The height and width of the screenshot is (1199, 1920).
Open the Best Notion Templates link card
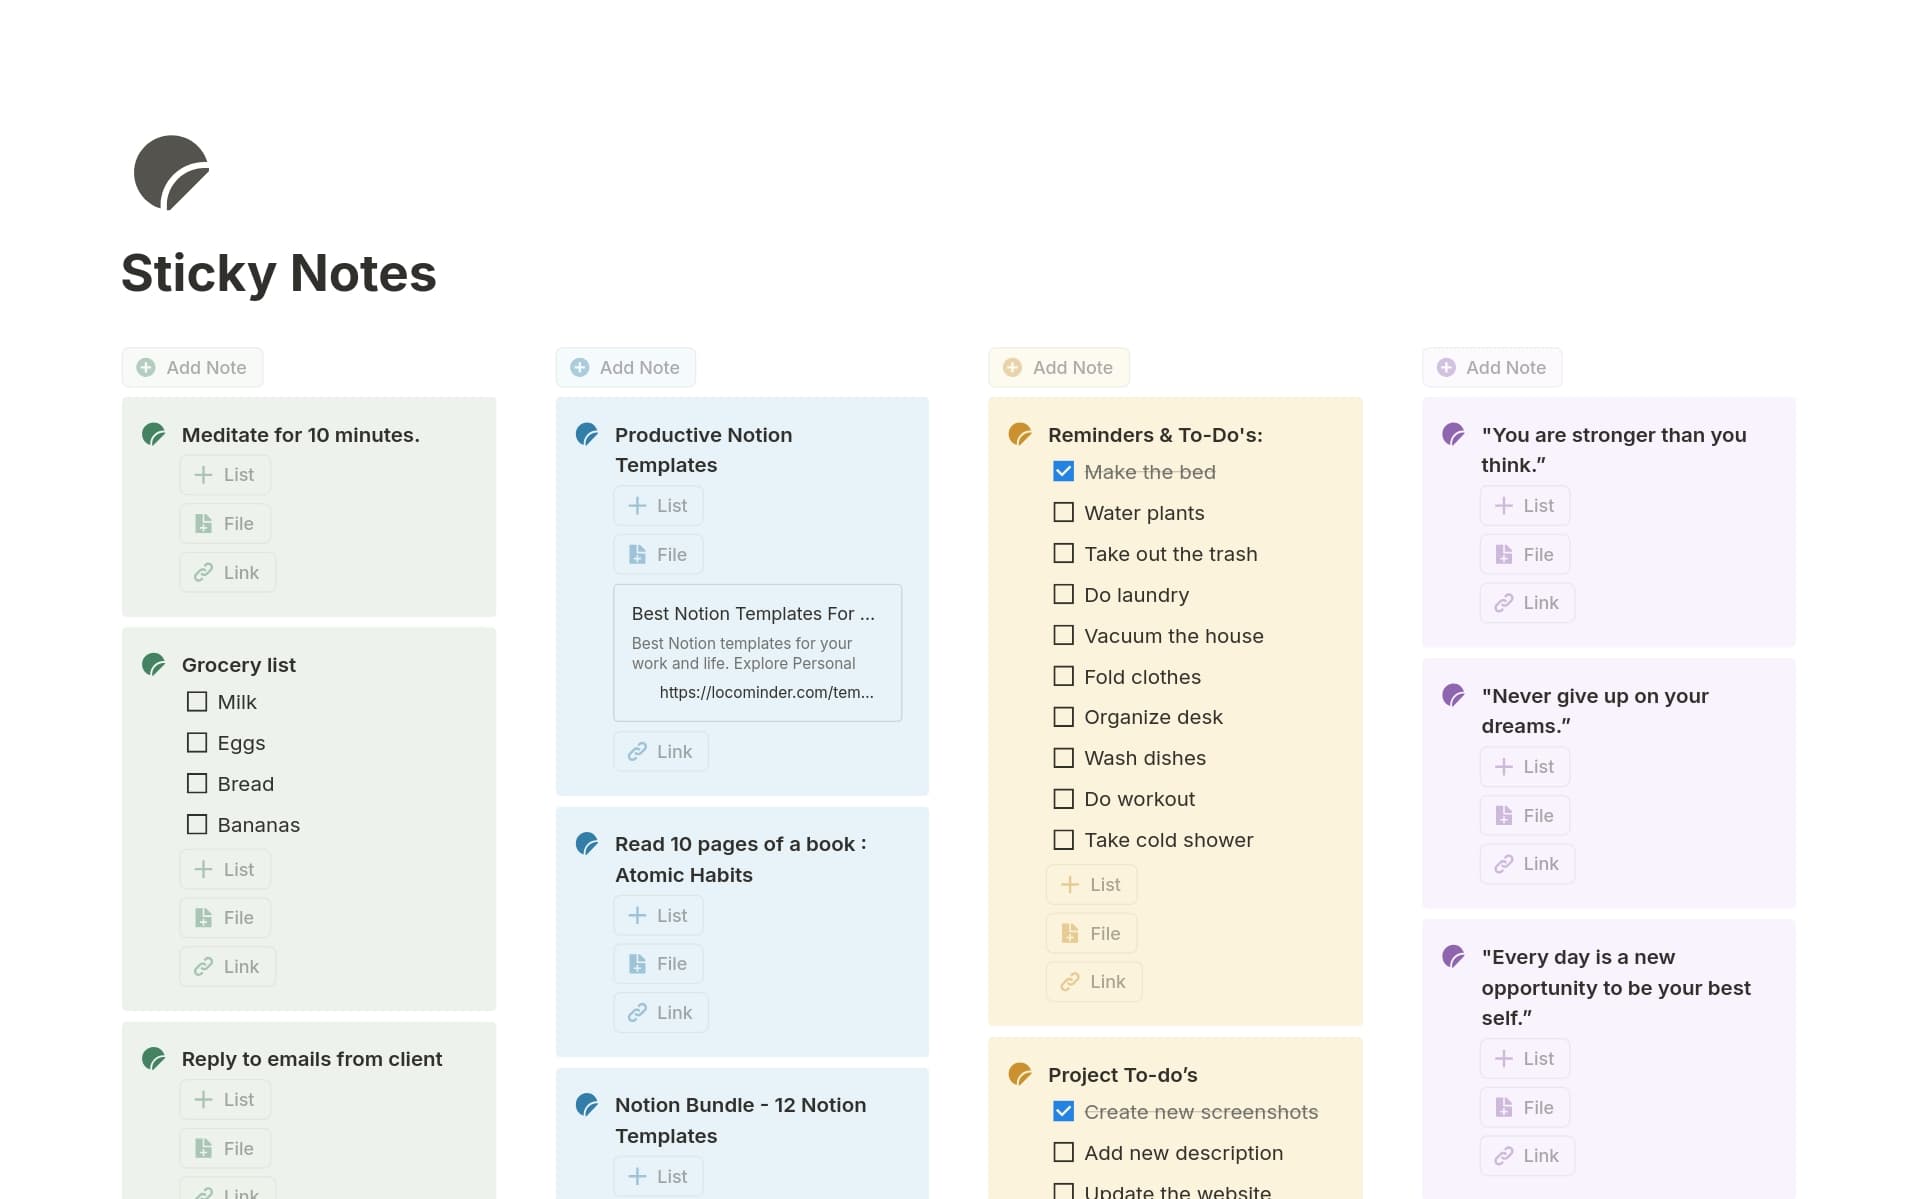pos(757,652)
